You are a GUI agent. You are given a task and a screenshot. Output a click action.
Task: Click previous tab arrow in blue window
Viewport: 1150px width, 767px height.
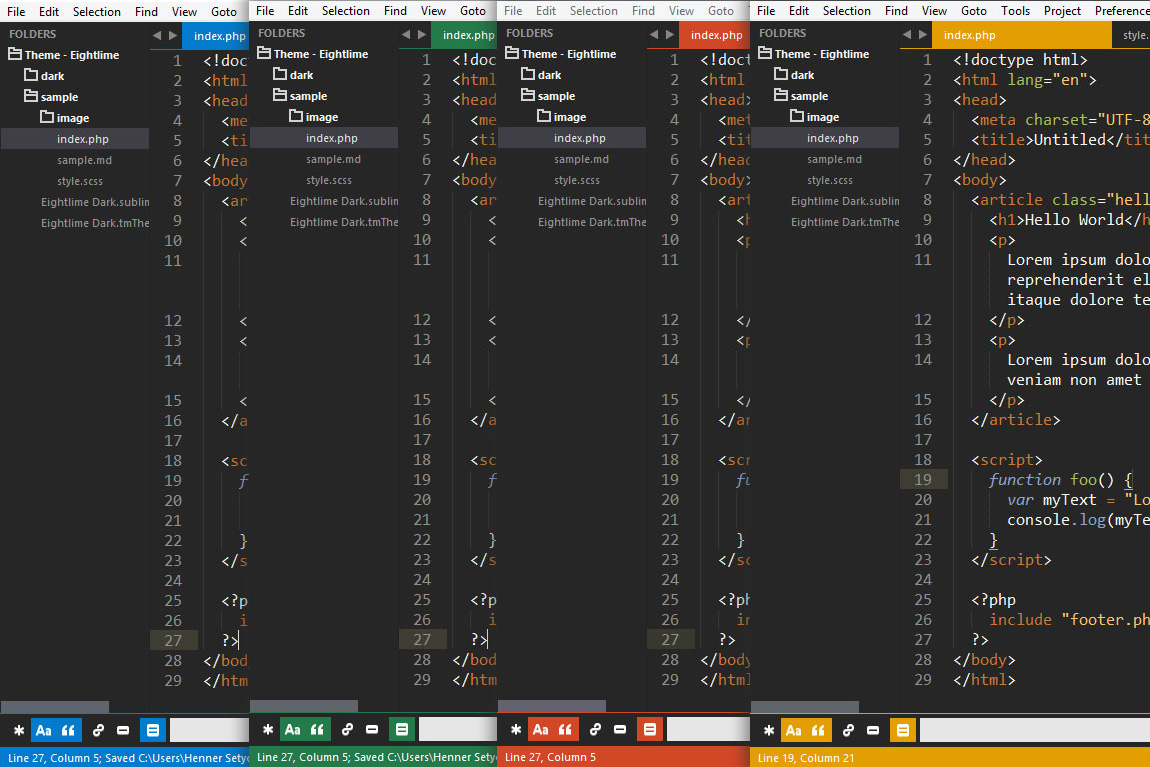click(x=157, y=35)
